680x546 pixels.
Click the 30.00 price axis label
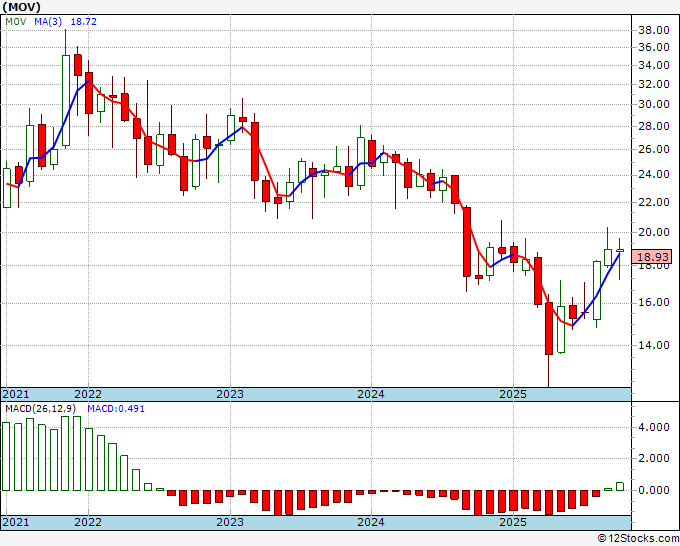click(654, 104)
